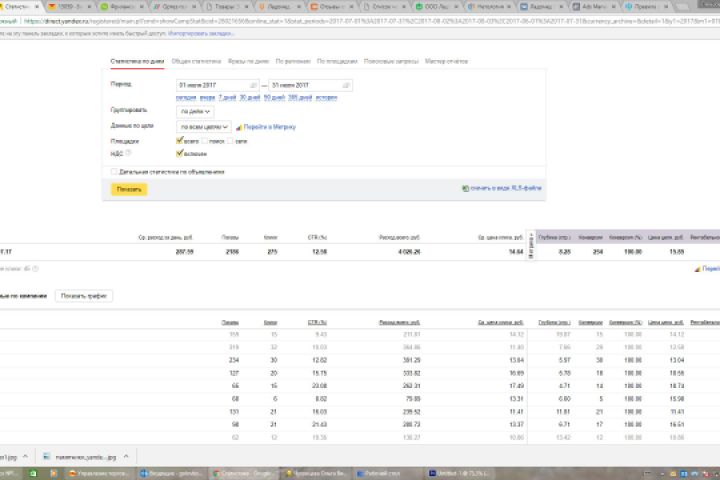This screenshot has width=720, height=480.
Task: Sort the table by 'Показы' column header
Action: (x=230, y=322)
